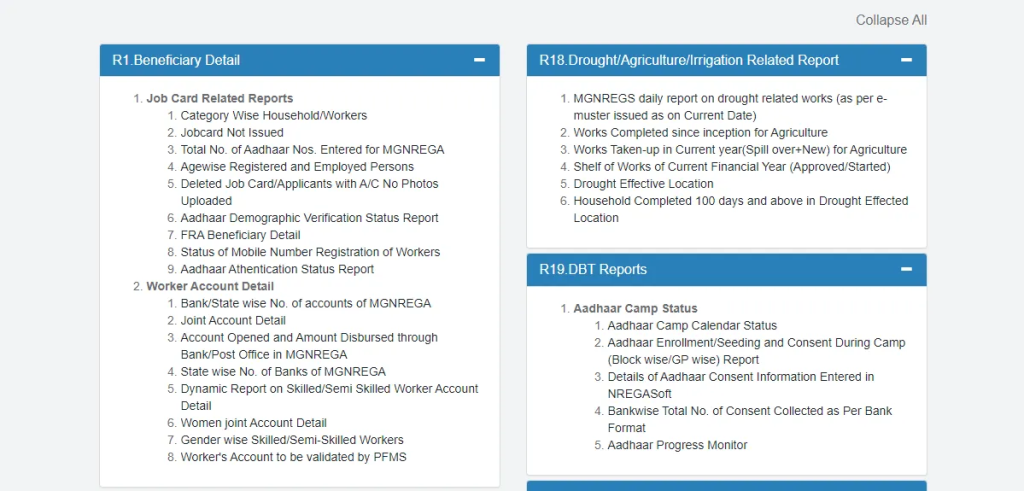
Task: Select the Aadhaar Camp Status heading
Action: tap(635, 308)
